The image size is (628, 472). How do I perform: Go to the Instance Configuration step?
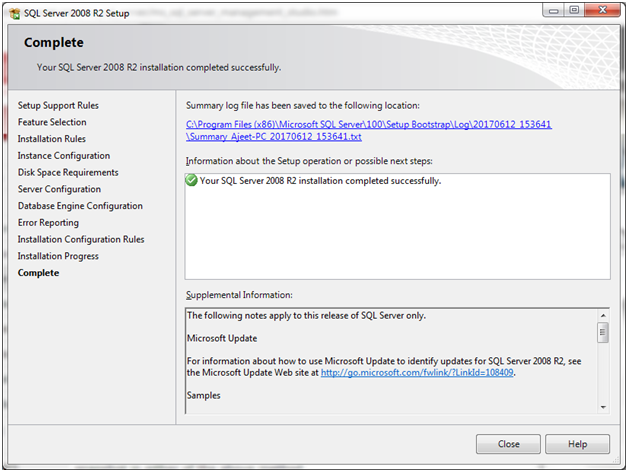(64, 156)
